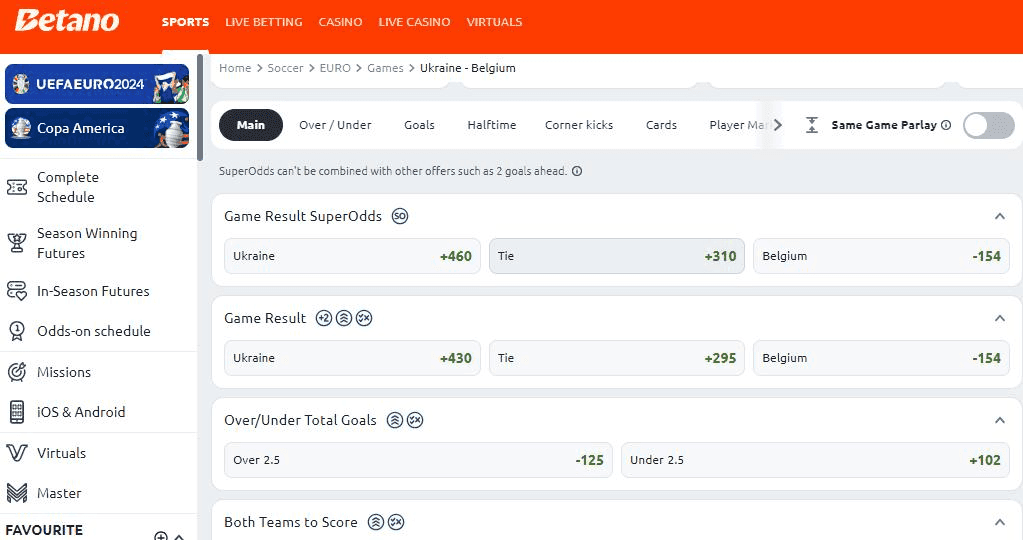
Task: Open the Complete Schedule ticket icon
Action: [x=17, y=187]
